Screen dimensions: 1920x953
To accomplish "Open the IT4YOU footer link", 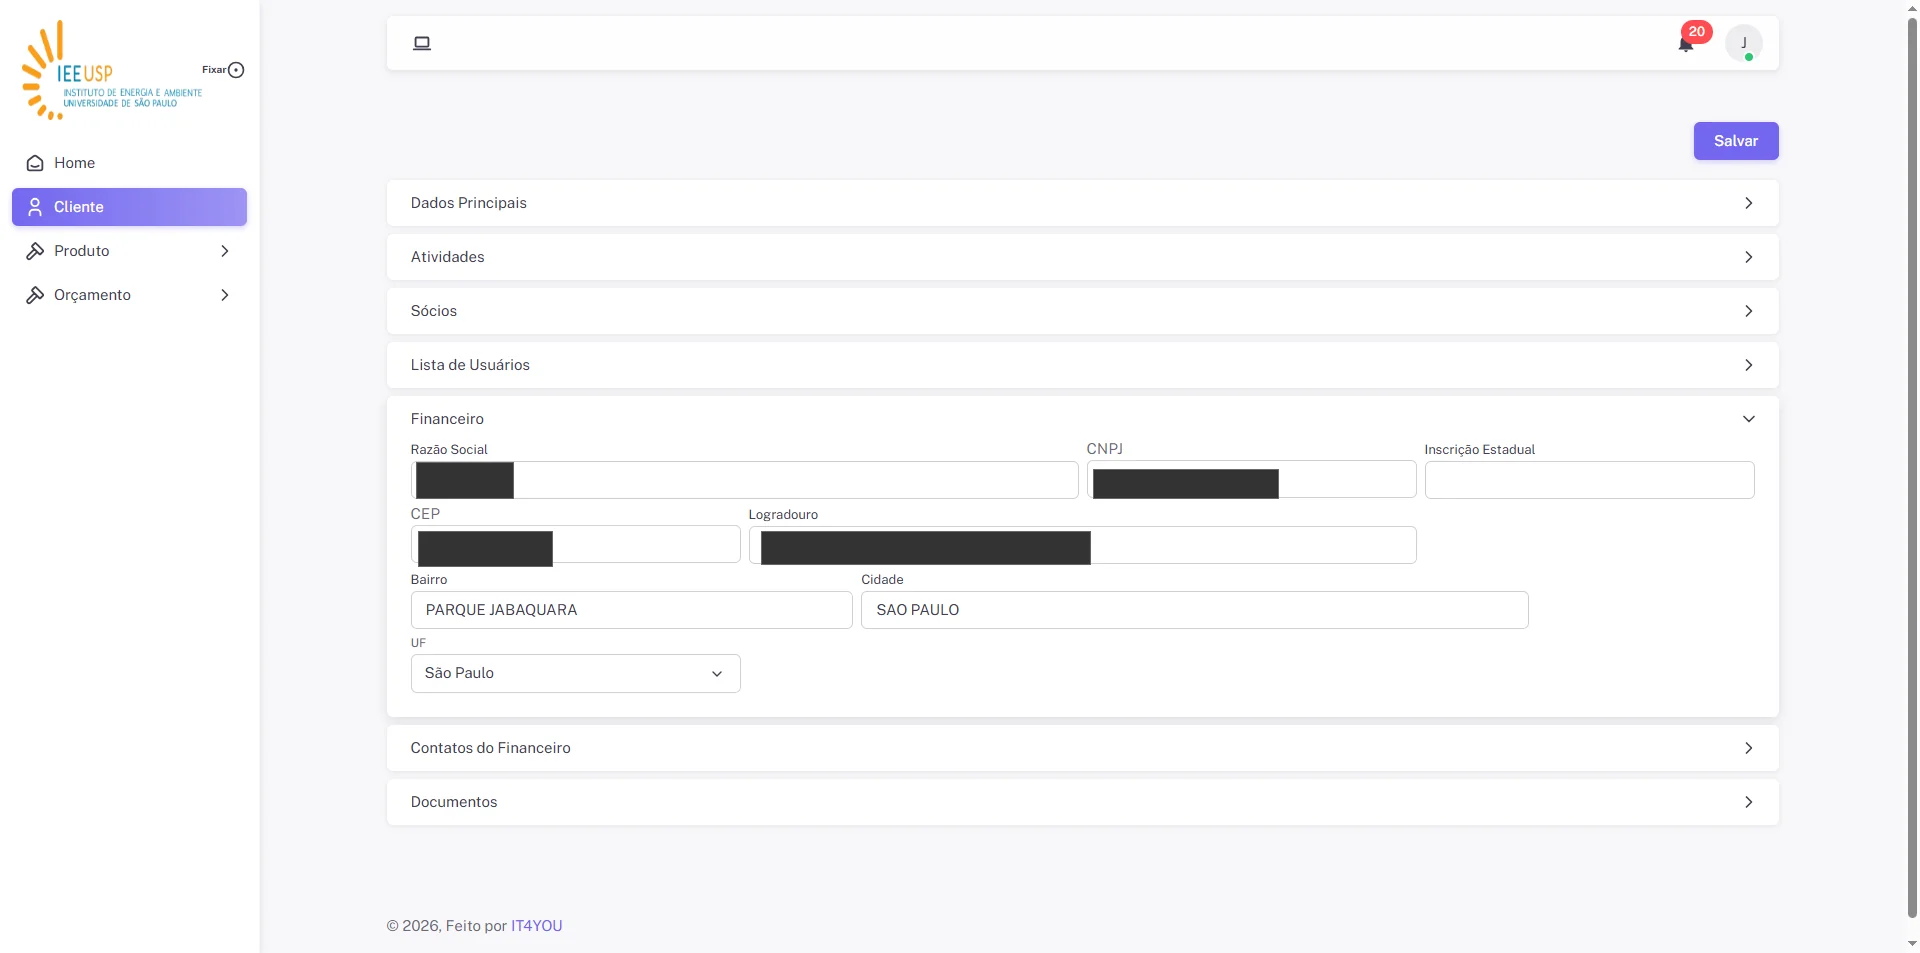I will tap(537, 926).
